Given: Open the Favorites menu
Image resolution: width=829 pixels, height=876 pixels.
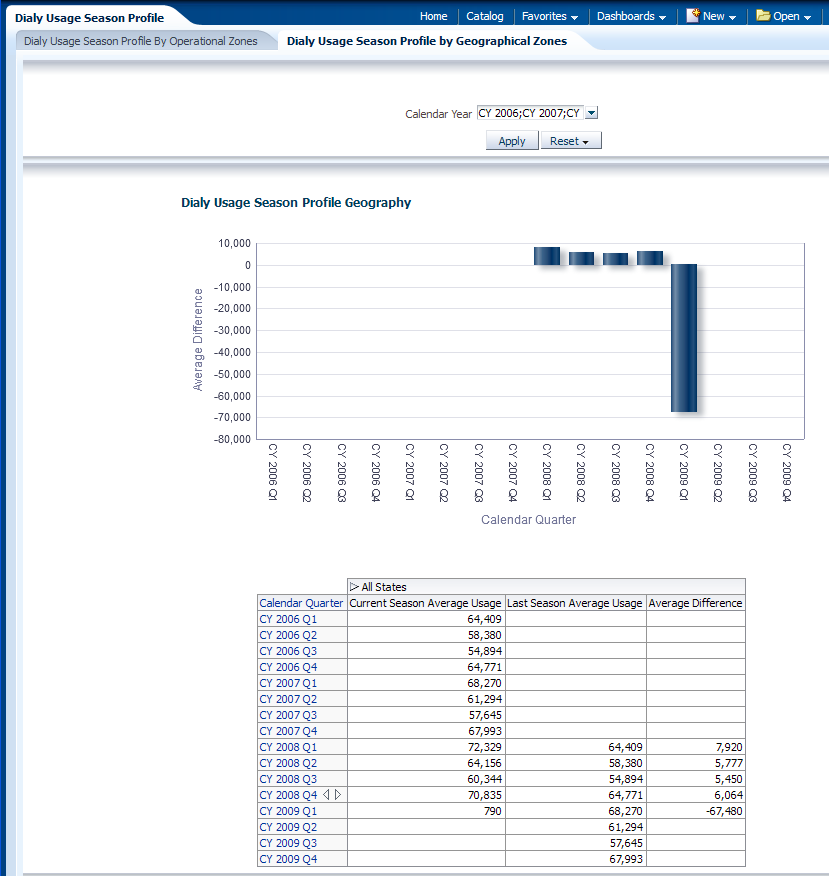Looking at the screenshot, I should pyautogui.click(x=549, y=16).
